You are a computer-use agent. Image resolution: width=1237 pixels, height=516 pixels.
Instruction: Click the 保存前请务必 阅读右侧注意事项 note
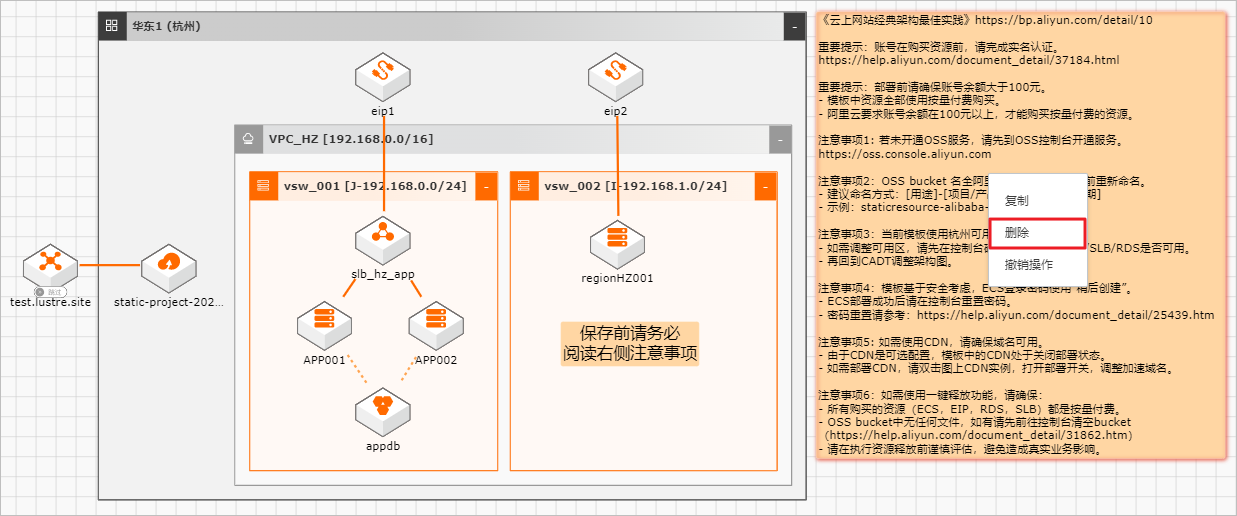(629, 344)
